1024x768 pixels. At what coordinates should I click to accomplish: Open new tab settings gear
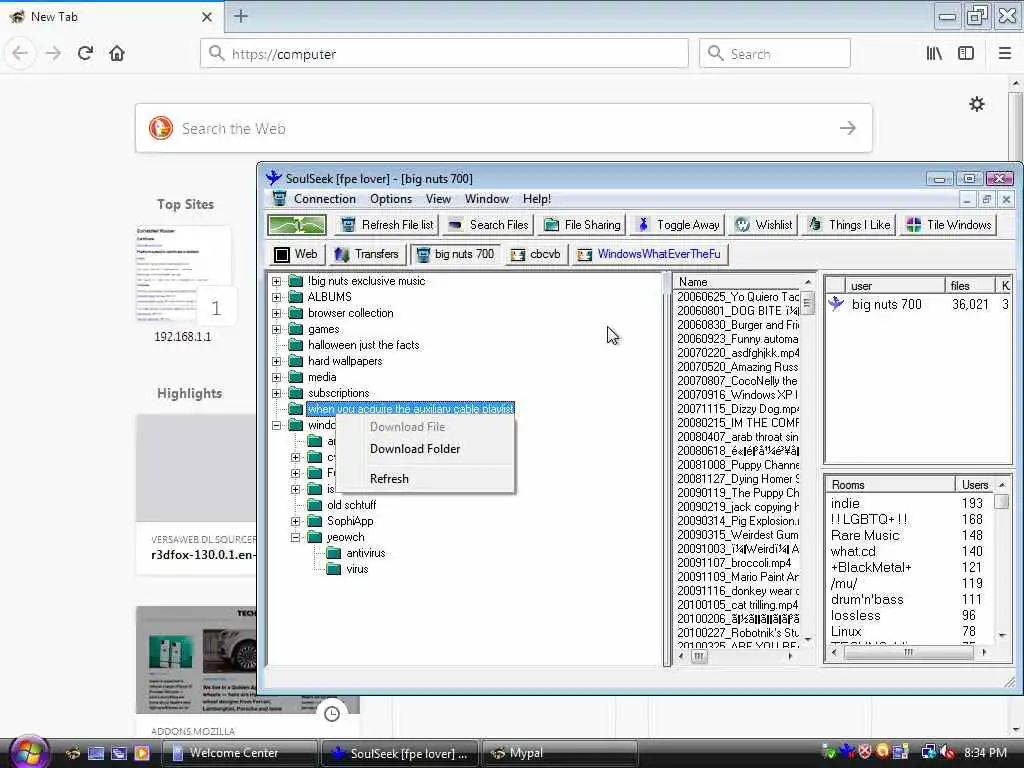tap(976, 104)
